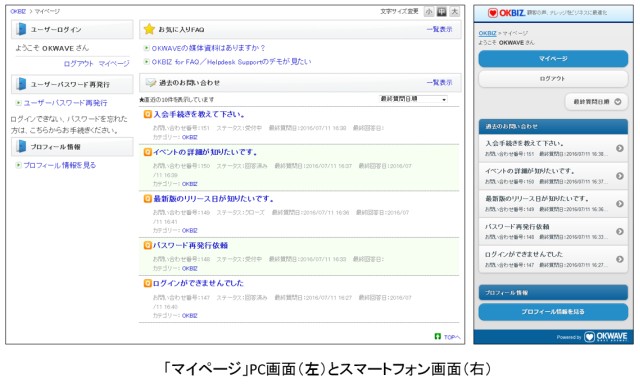Image resolution: width=640 pixels, height=384 pixels.
Task: Tap smartphone inquiry row 入会手続きを教えて下さい。
Action: click(553, 148)
